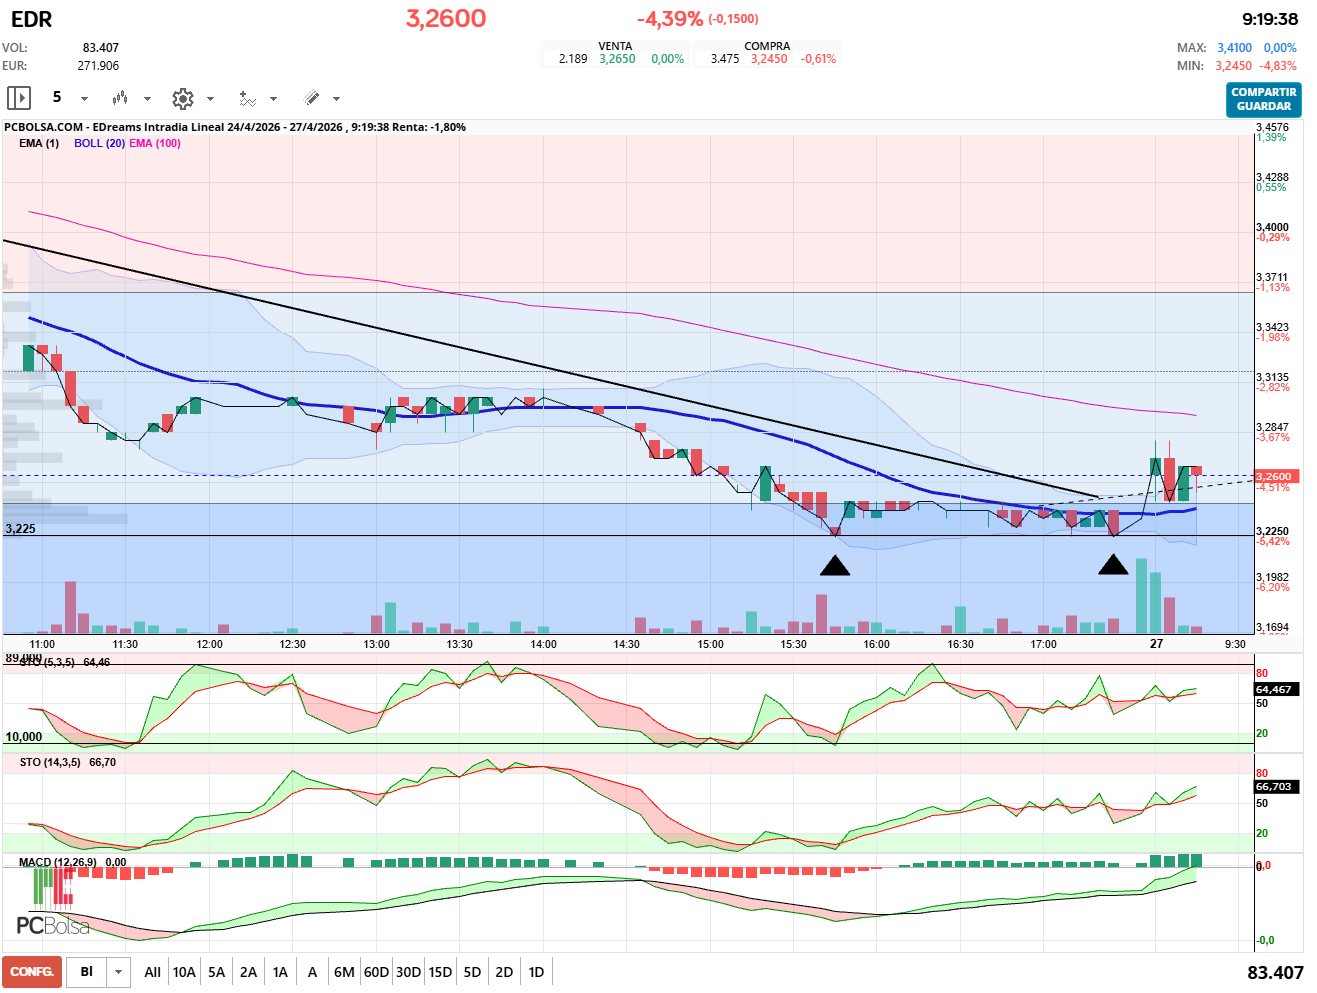Toggle the BOLL (20) indicator label

pos(99,143)
